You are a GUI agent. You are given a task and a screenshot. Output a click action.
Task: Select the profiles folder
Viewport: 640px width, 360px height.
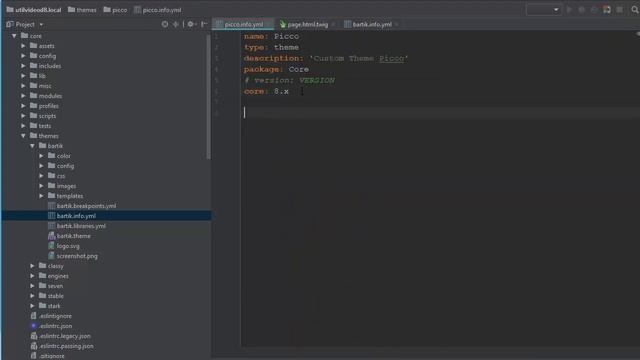(x=44, y=106)
